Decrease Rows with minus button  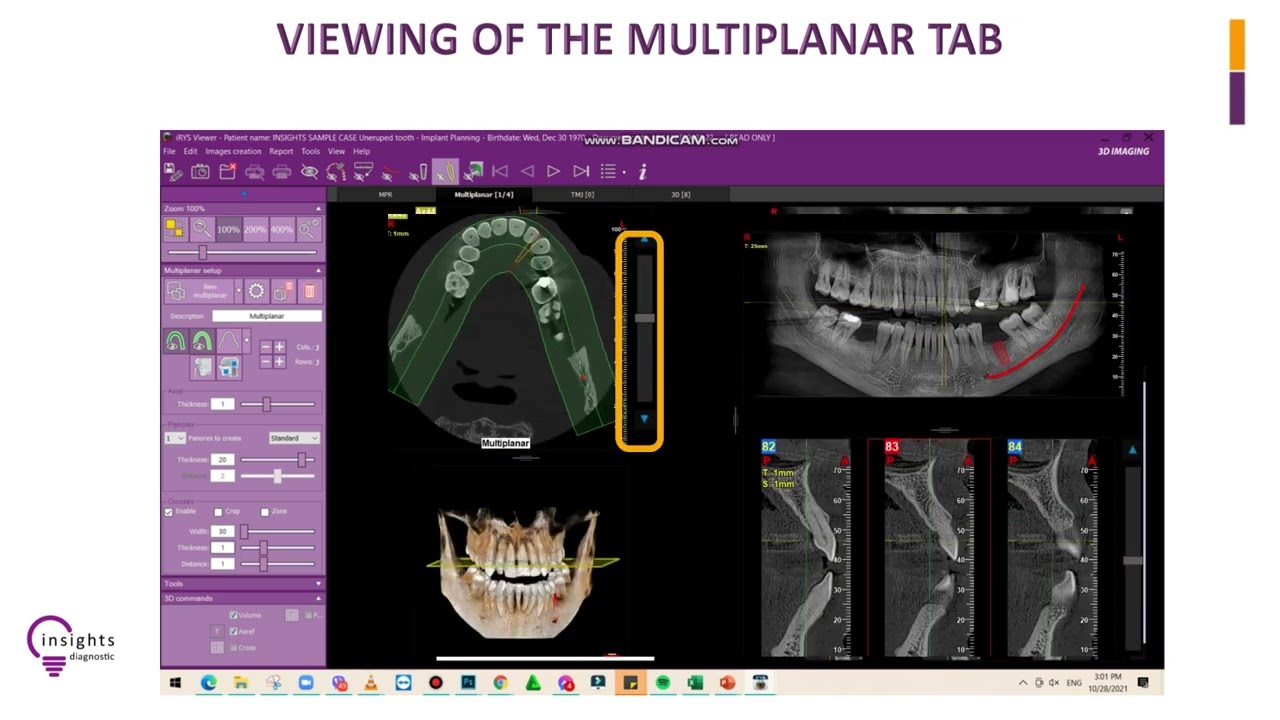tap(265, 362)
